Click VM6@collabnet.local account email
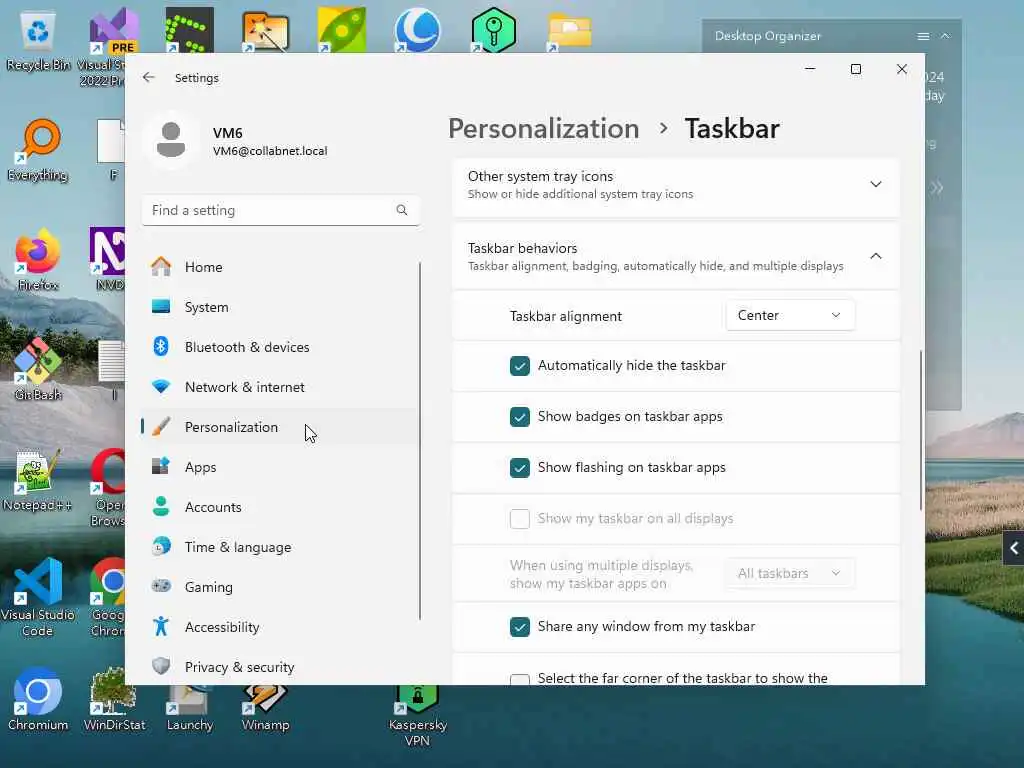Image resolution: width=1024 pixels, height=768 pixels. pyautogui.click(x=270, y=151)
